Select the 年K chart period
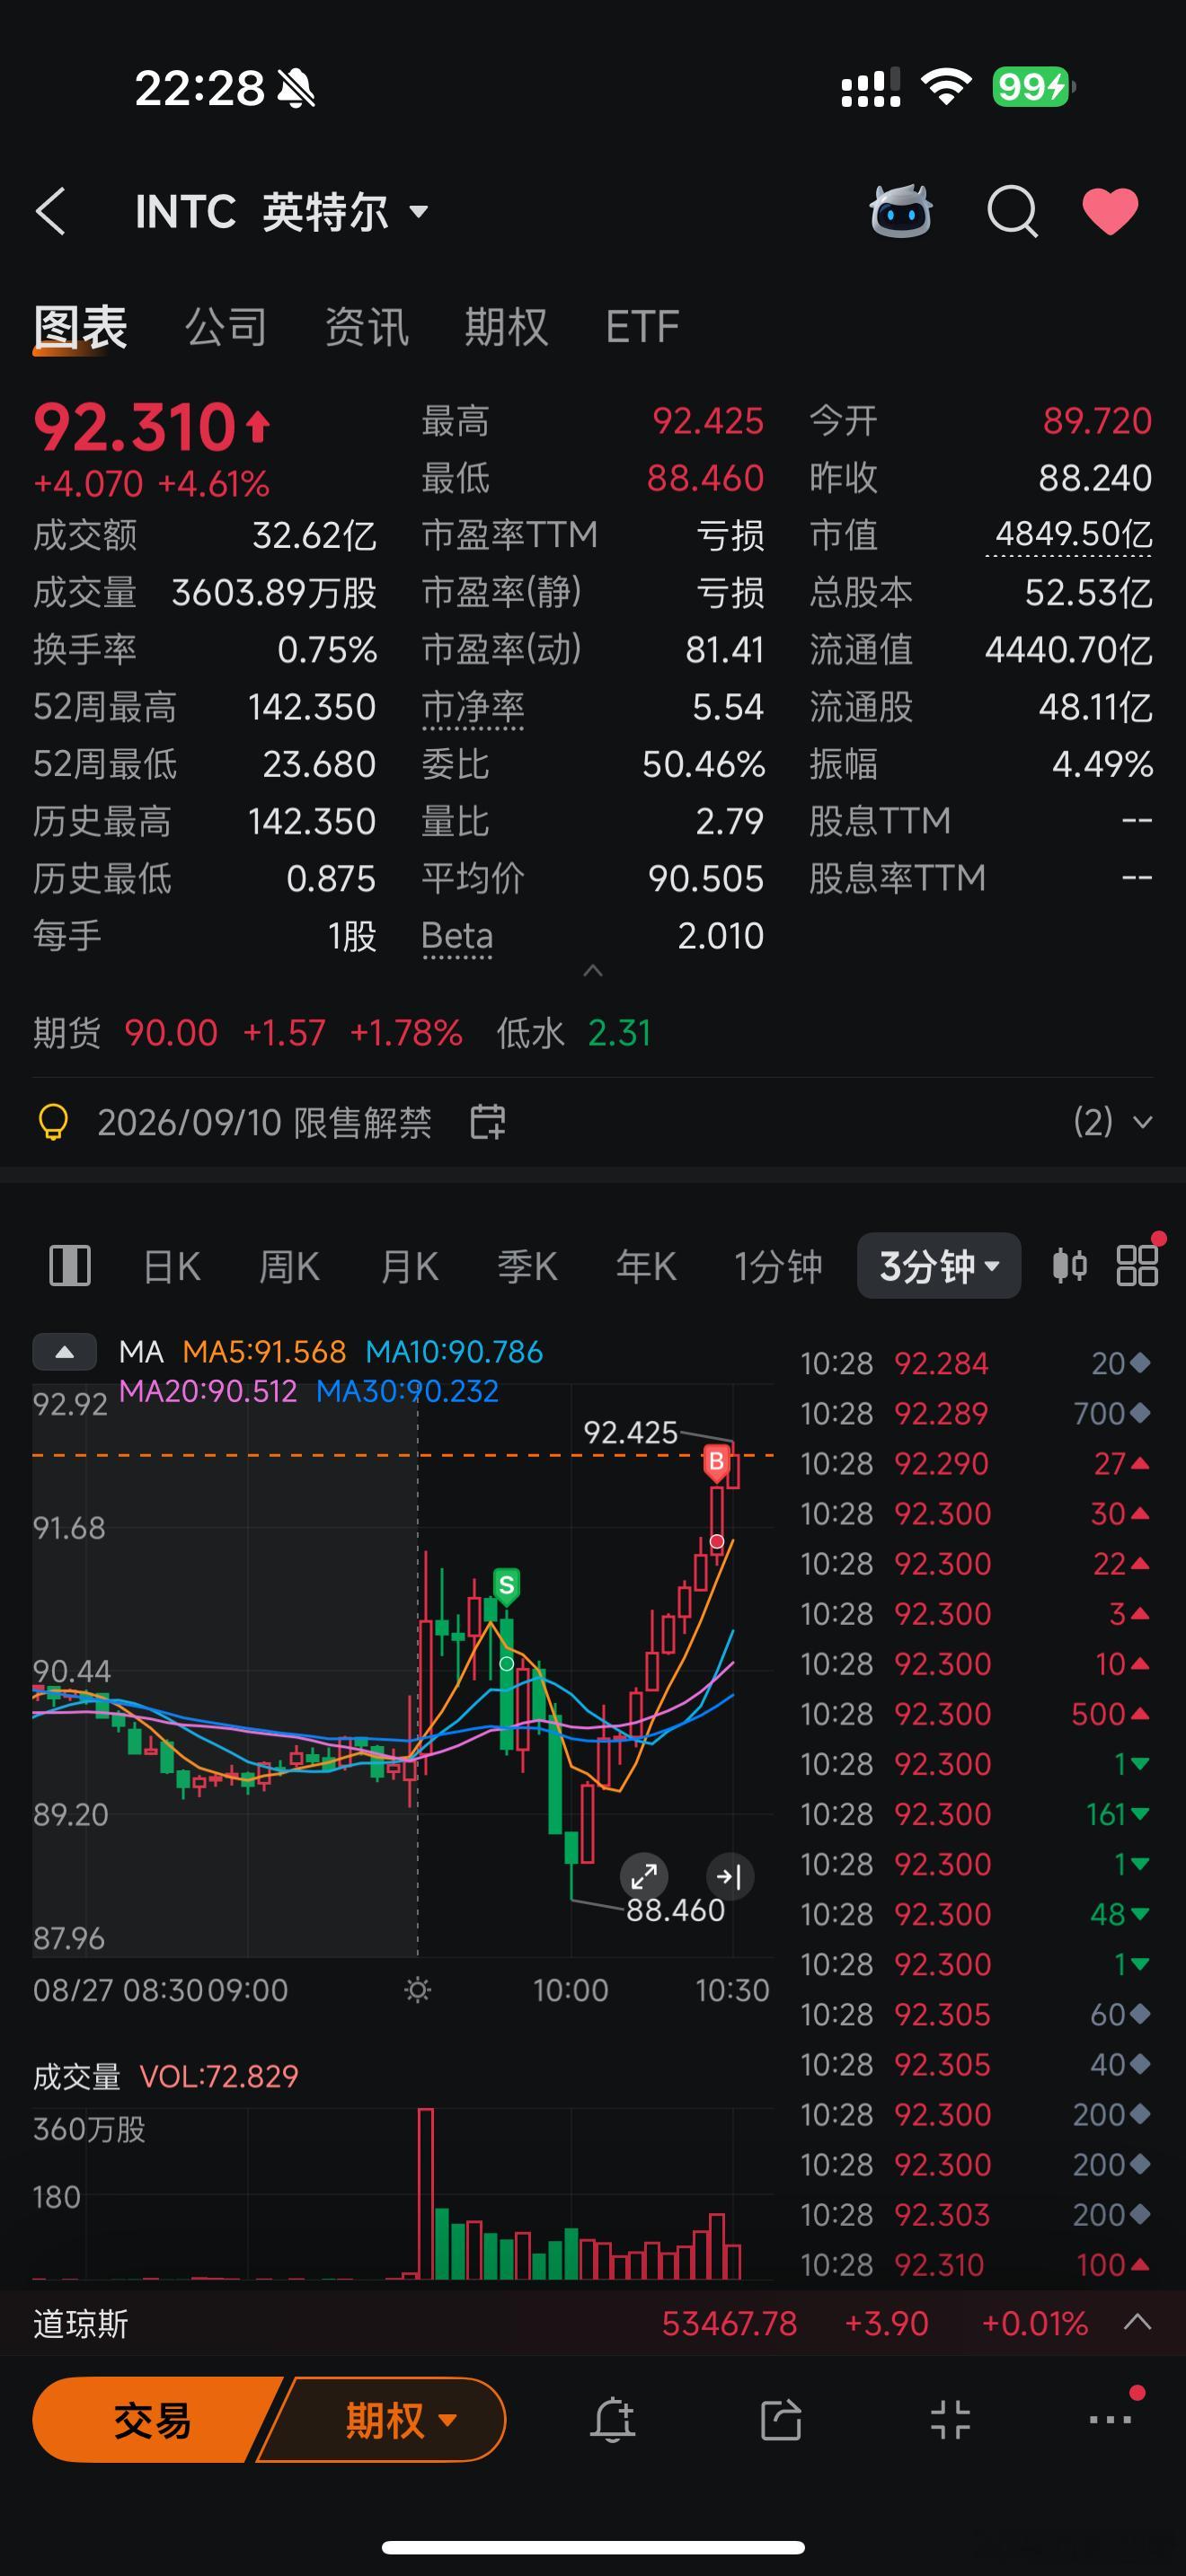Image resolution: width=1186 pixels, height=2576 pixels. [646, 1266]
